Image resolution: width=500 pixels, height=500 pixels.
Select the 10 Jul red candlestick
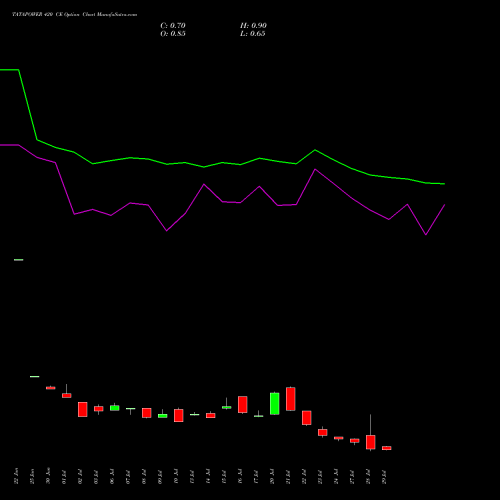coord(179,415)
